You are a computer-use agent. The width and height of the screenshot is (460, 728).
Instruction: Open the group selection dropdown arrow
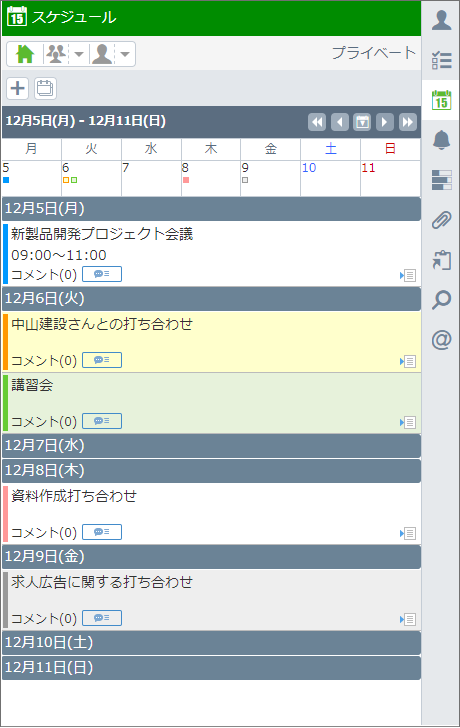pos(79,54)
